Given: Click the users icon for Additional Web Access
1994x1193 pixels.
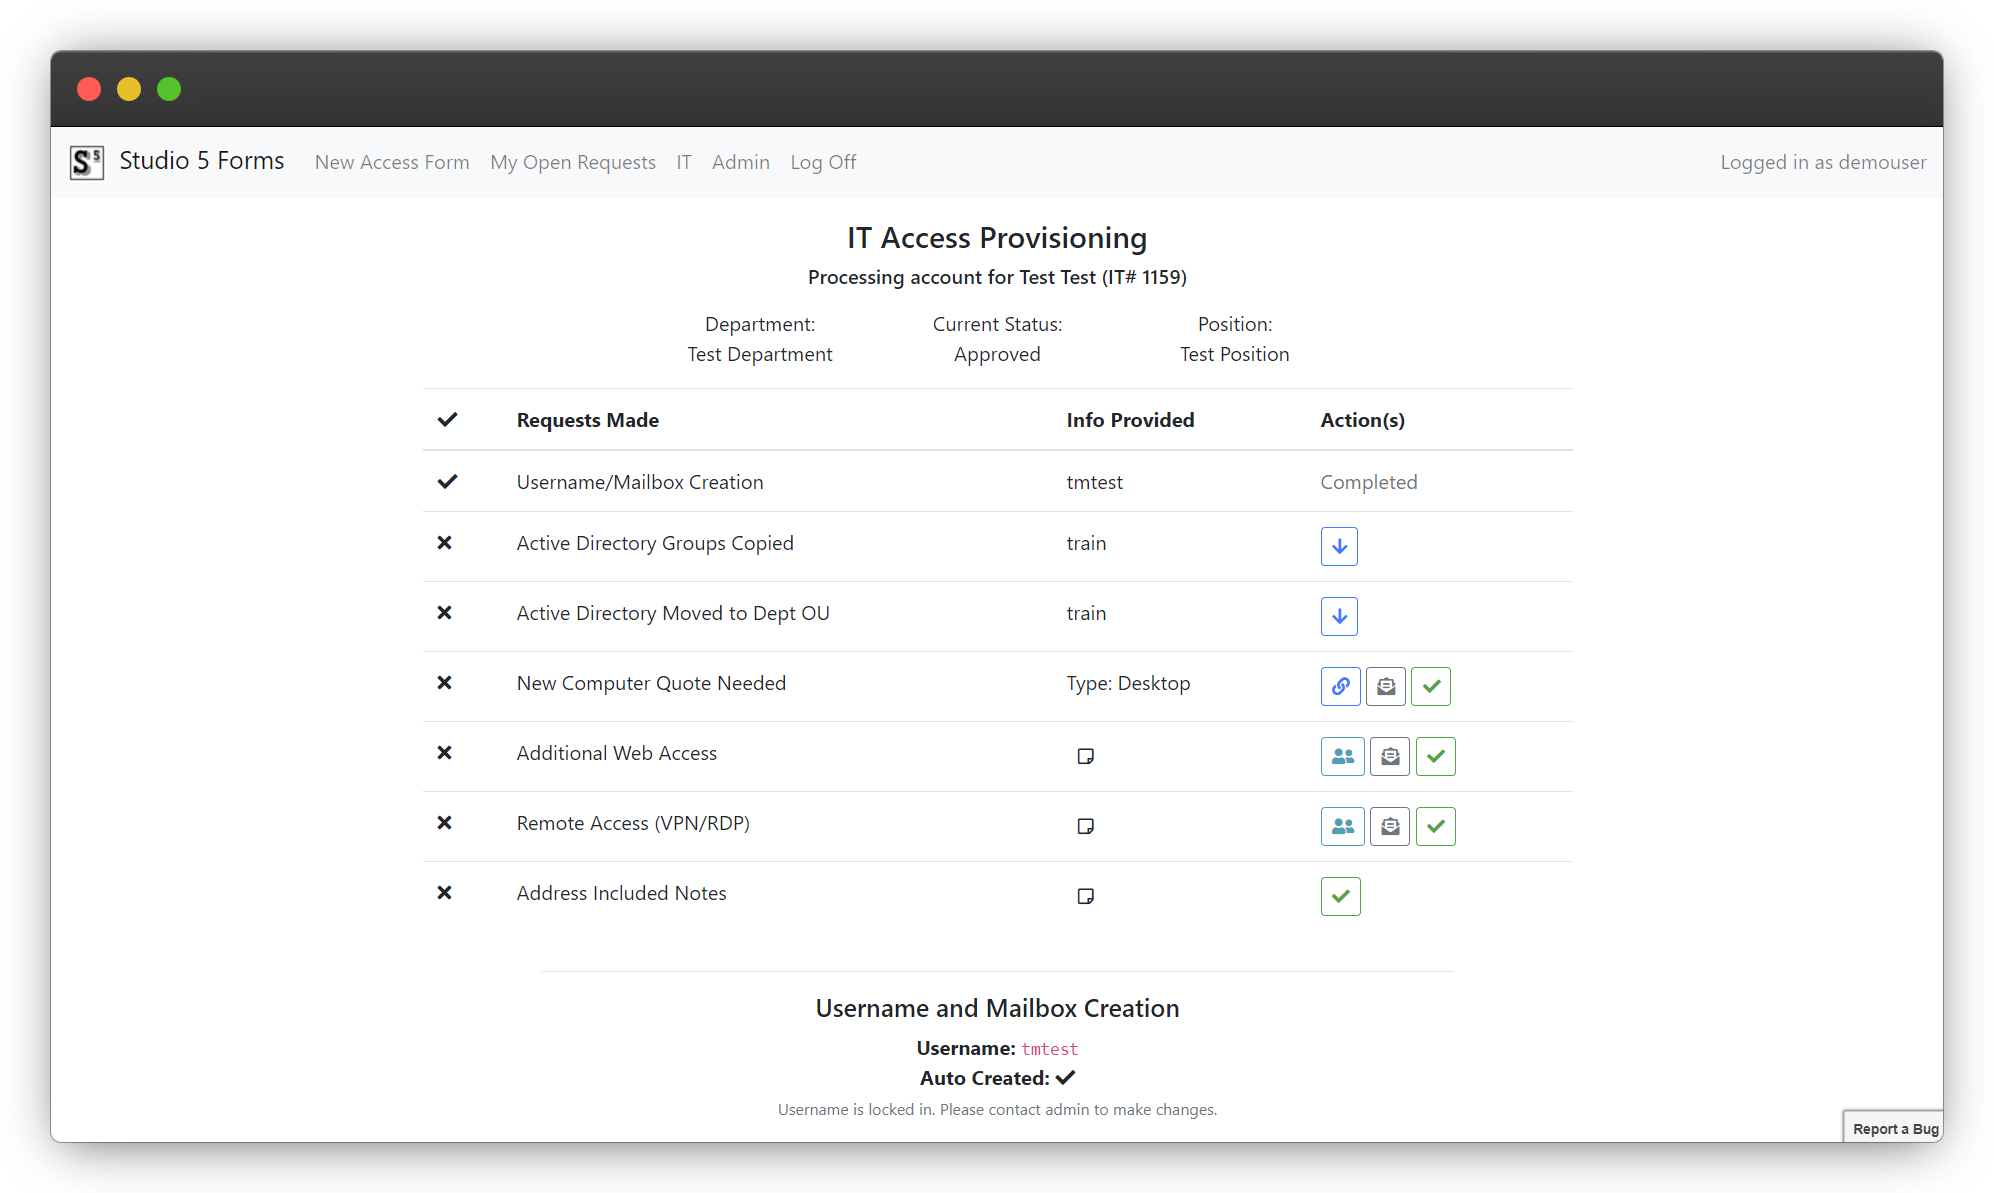Looking at the screenshot, I should (1343, 756).
